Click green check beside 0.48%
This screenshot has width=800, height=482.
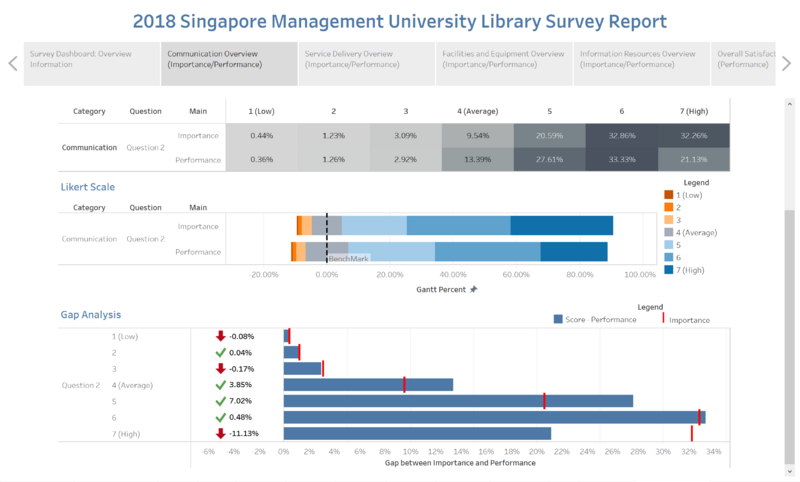click(220, 417)
